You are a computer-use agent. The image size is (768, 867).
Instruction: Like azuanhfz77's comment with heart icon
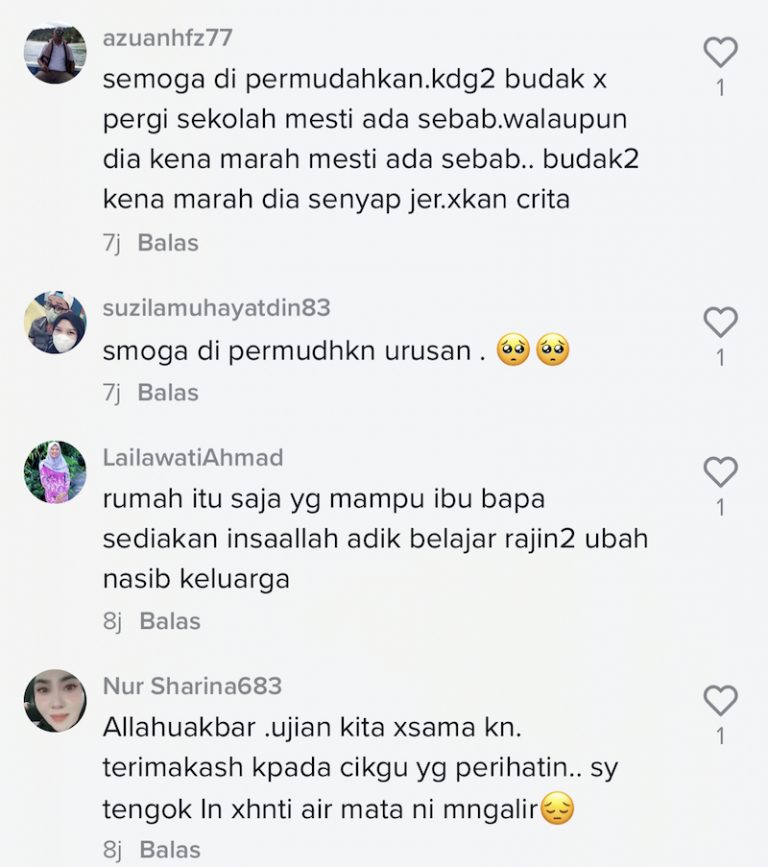[x=720, y=53]
